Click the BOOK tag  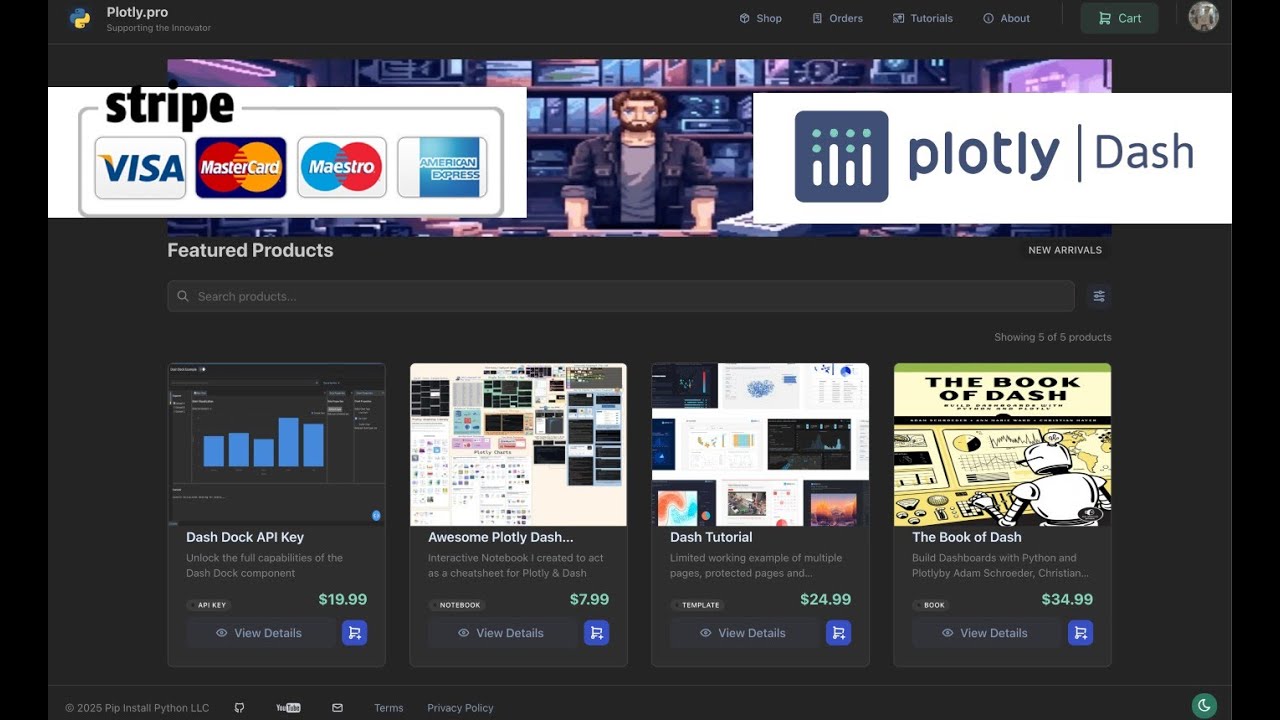point(930,605)
